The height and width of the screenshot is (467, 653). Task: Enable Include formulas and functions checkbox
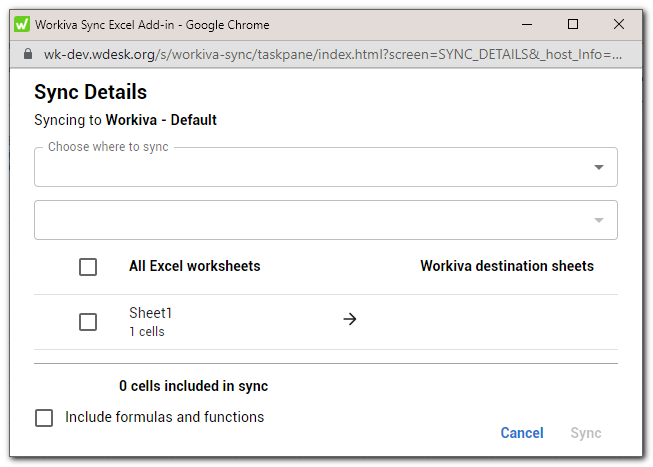click(x=44, y=418)
